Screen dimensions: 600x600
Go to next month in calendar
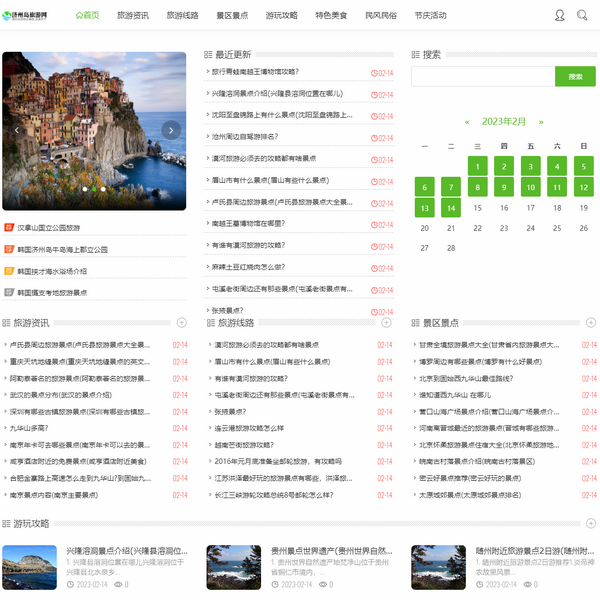541,121
